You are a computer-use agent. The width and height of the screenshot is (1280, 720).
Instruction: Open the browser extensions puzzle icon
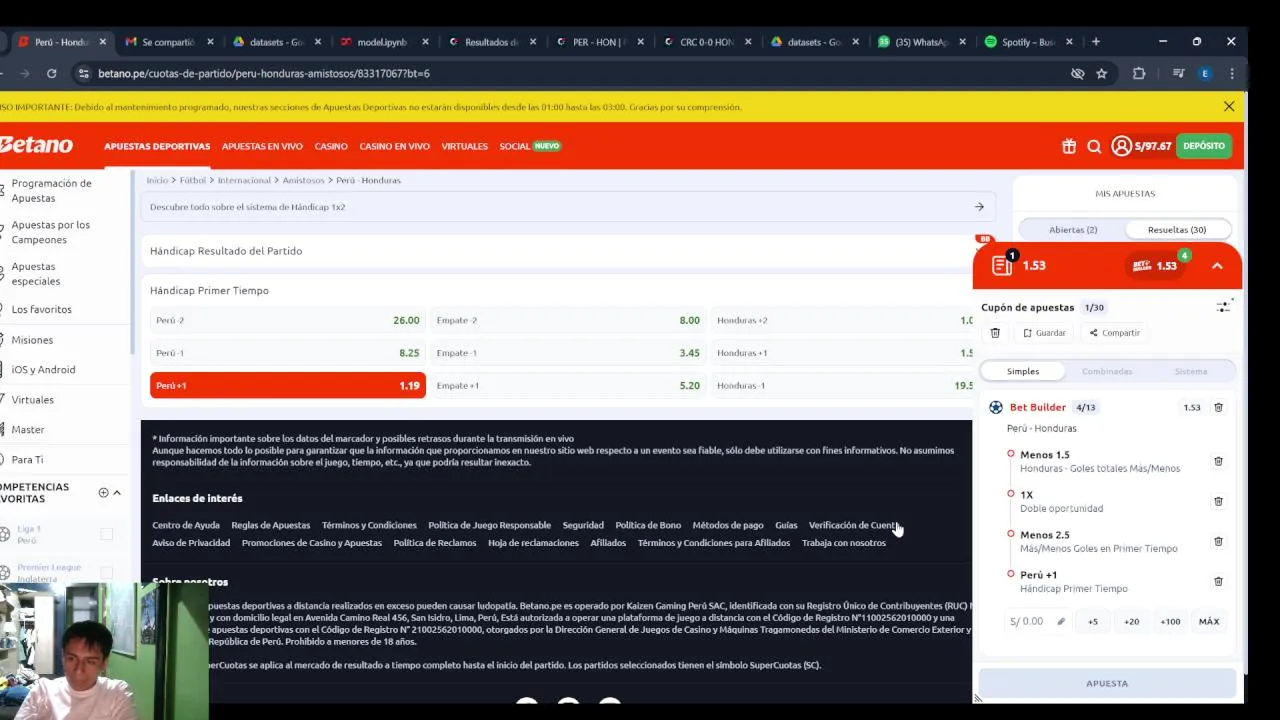coord(1139,73)
